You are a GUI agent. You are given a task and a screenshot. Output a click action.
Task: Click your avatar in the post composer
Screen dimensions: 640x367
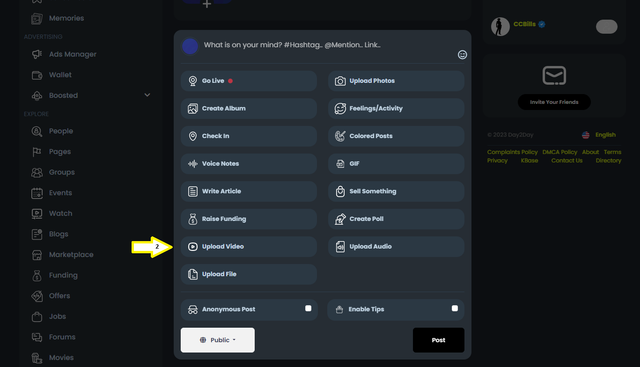tap(190, 47)
